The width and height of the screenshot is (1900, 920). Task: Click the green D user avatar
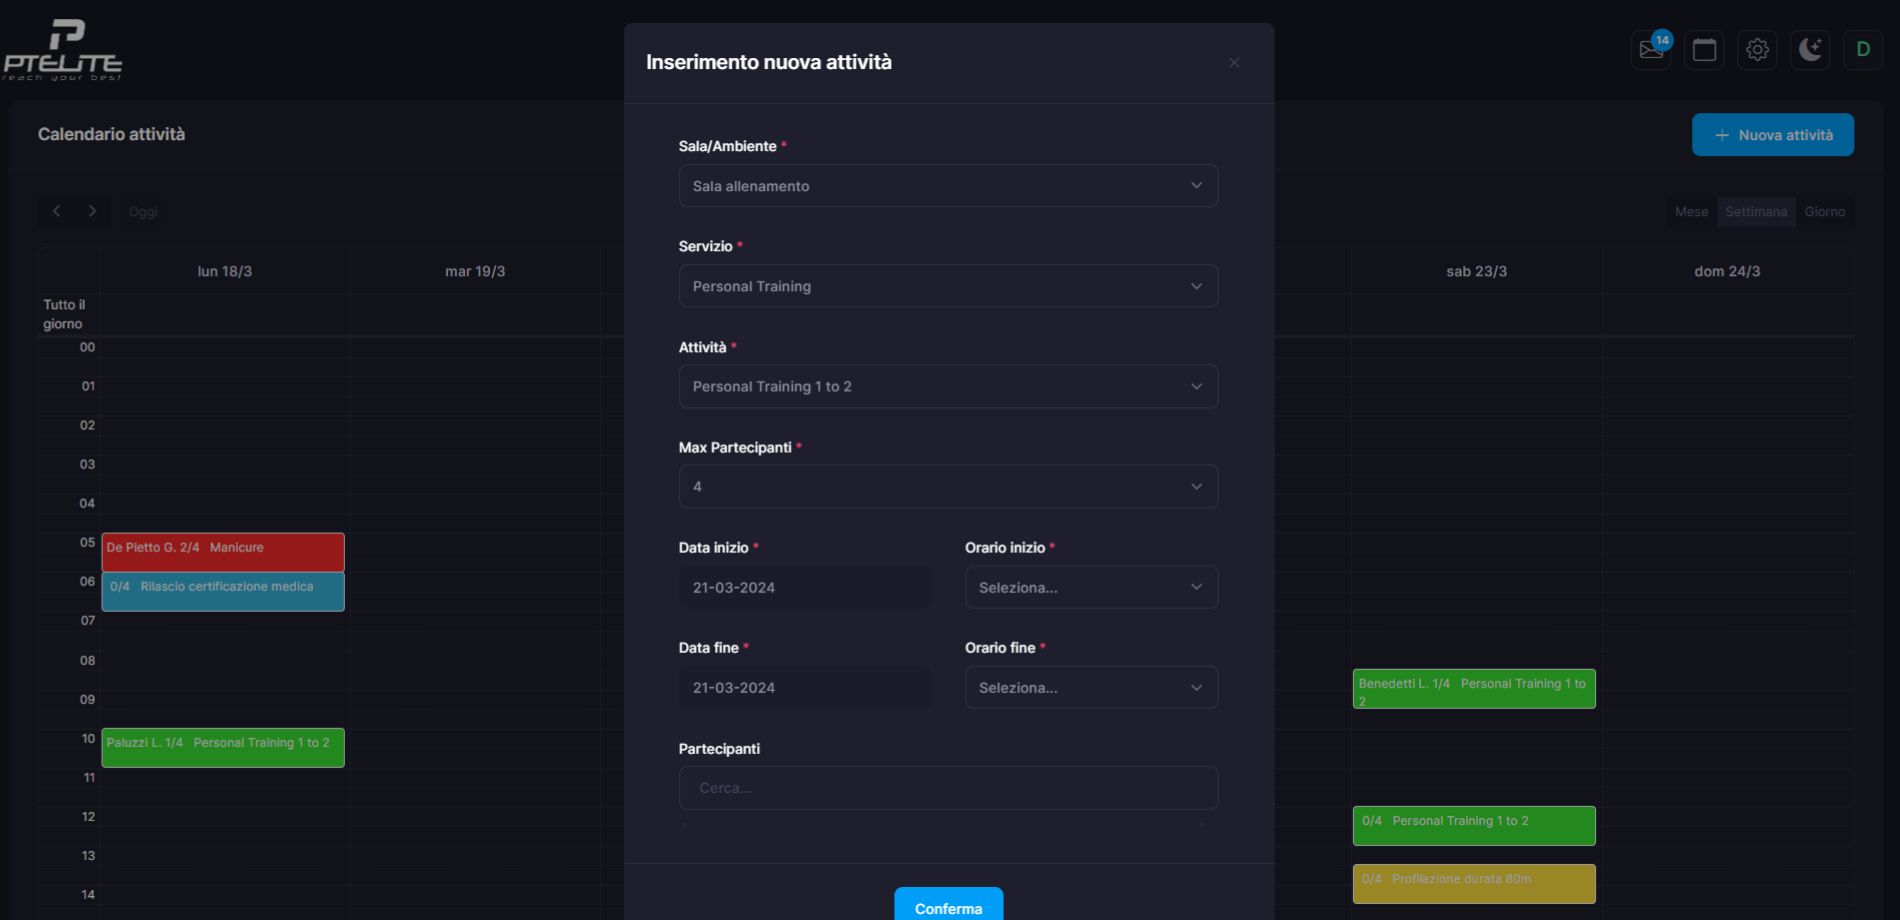pos(1863,50)
